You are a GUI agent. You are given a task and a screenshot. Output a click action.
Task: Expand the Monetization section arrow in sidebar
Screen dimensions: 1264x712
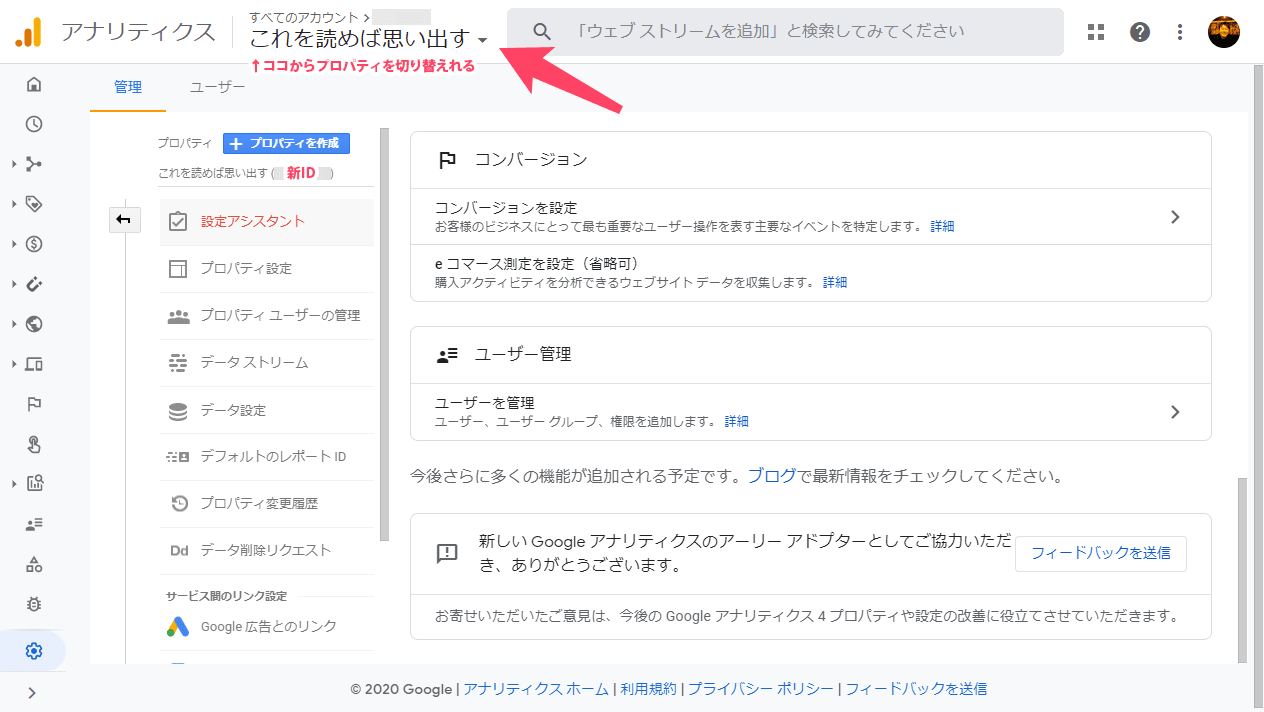14,244
